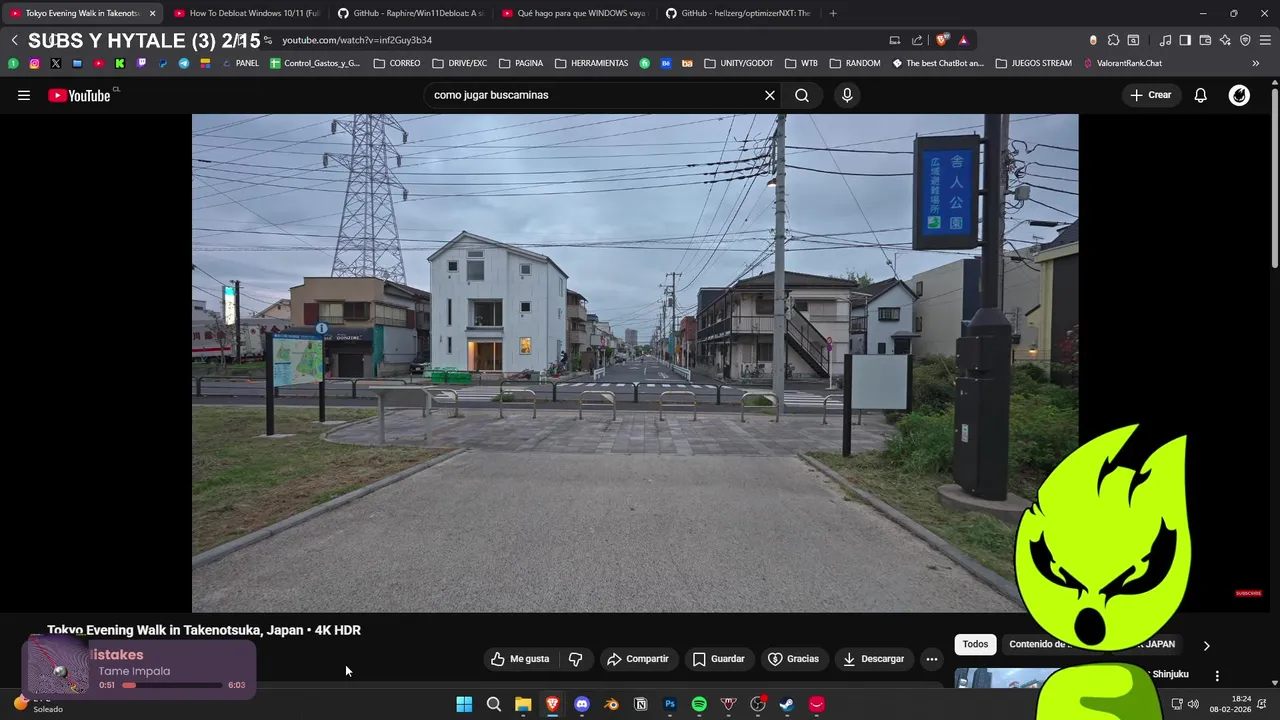View site information in address bar
Screen dimensions: 1280x720
pyautogui.click(x=268, y=40)
